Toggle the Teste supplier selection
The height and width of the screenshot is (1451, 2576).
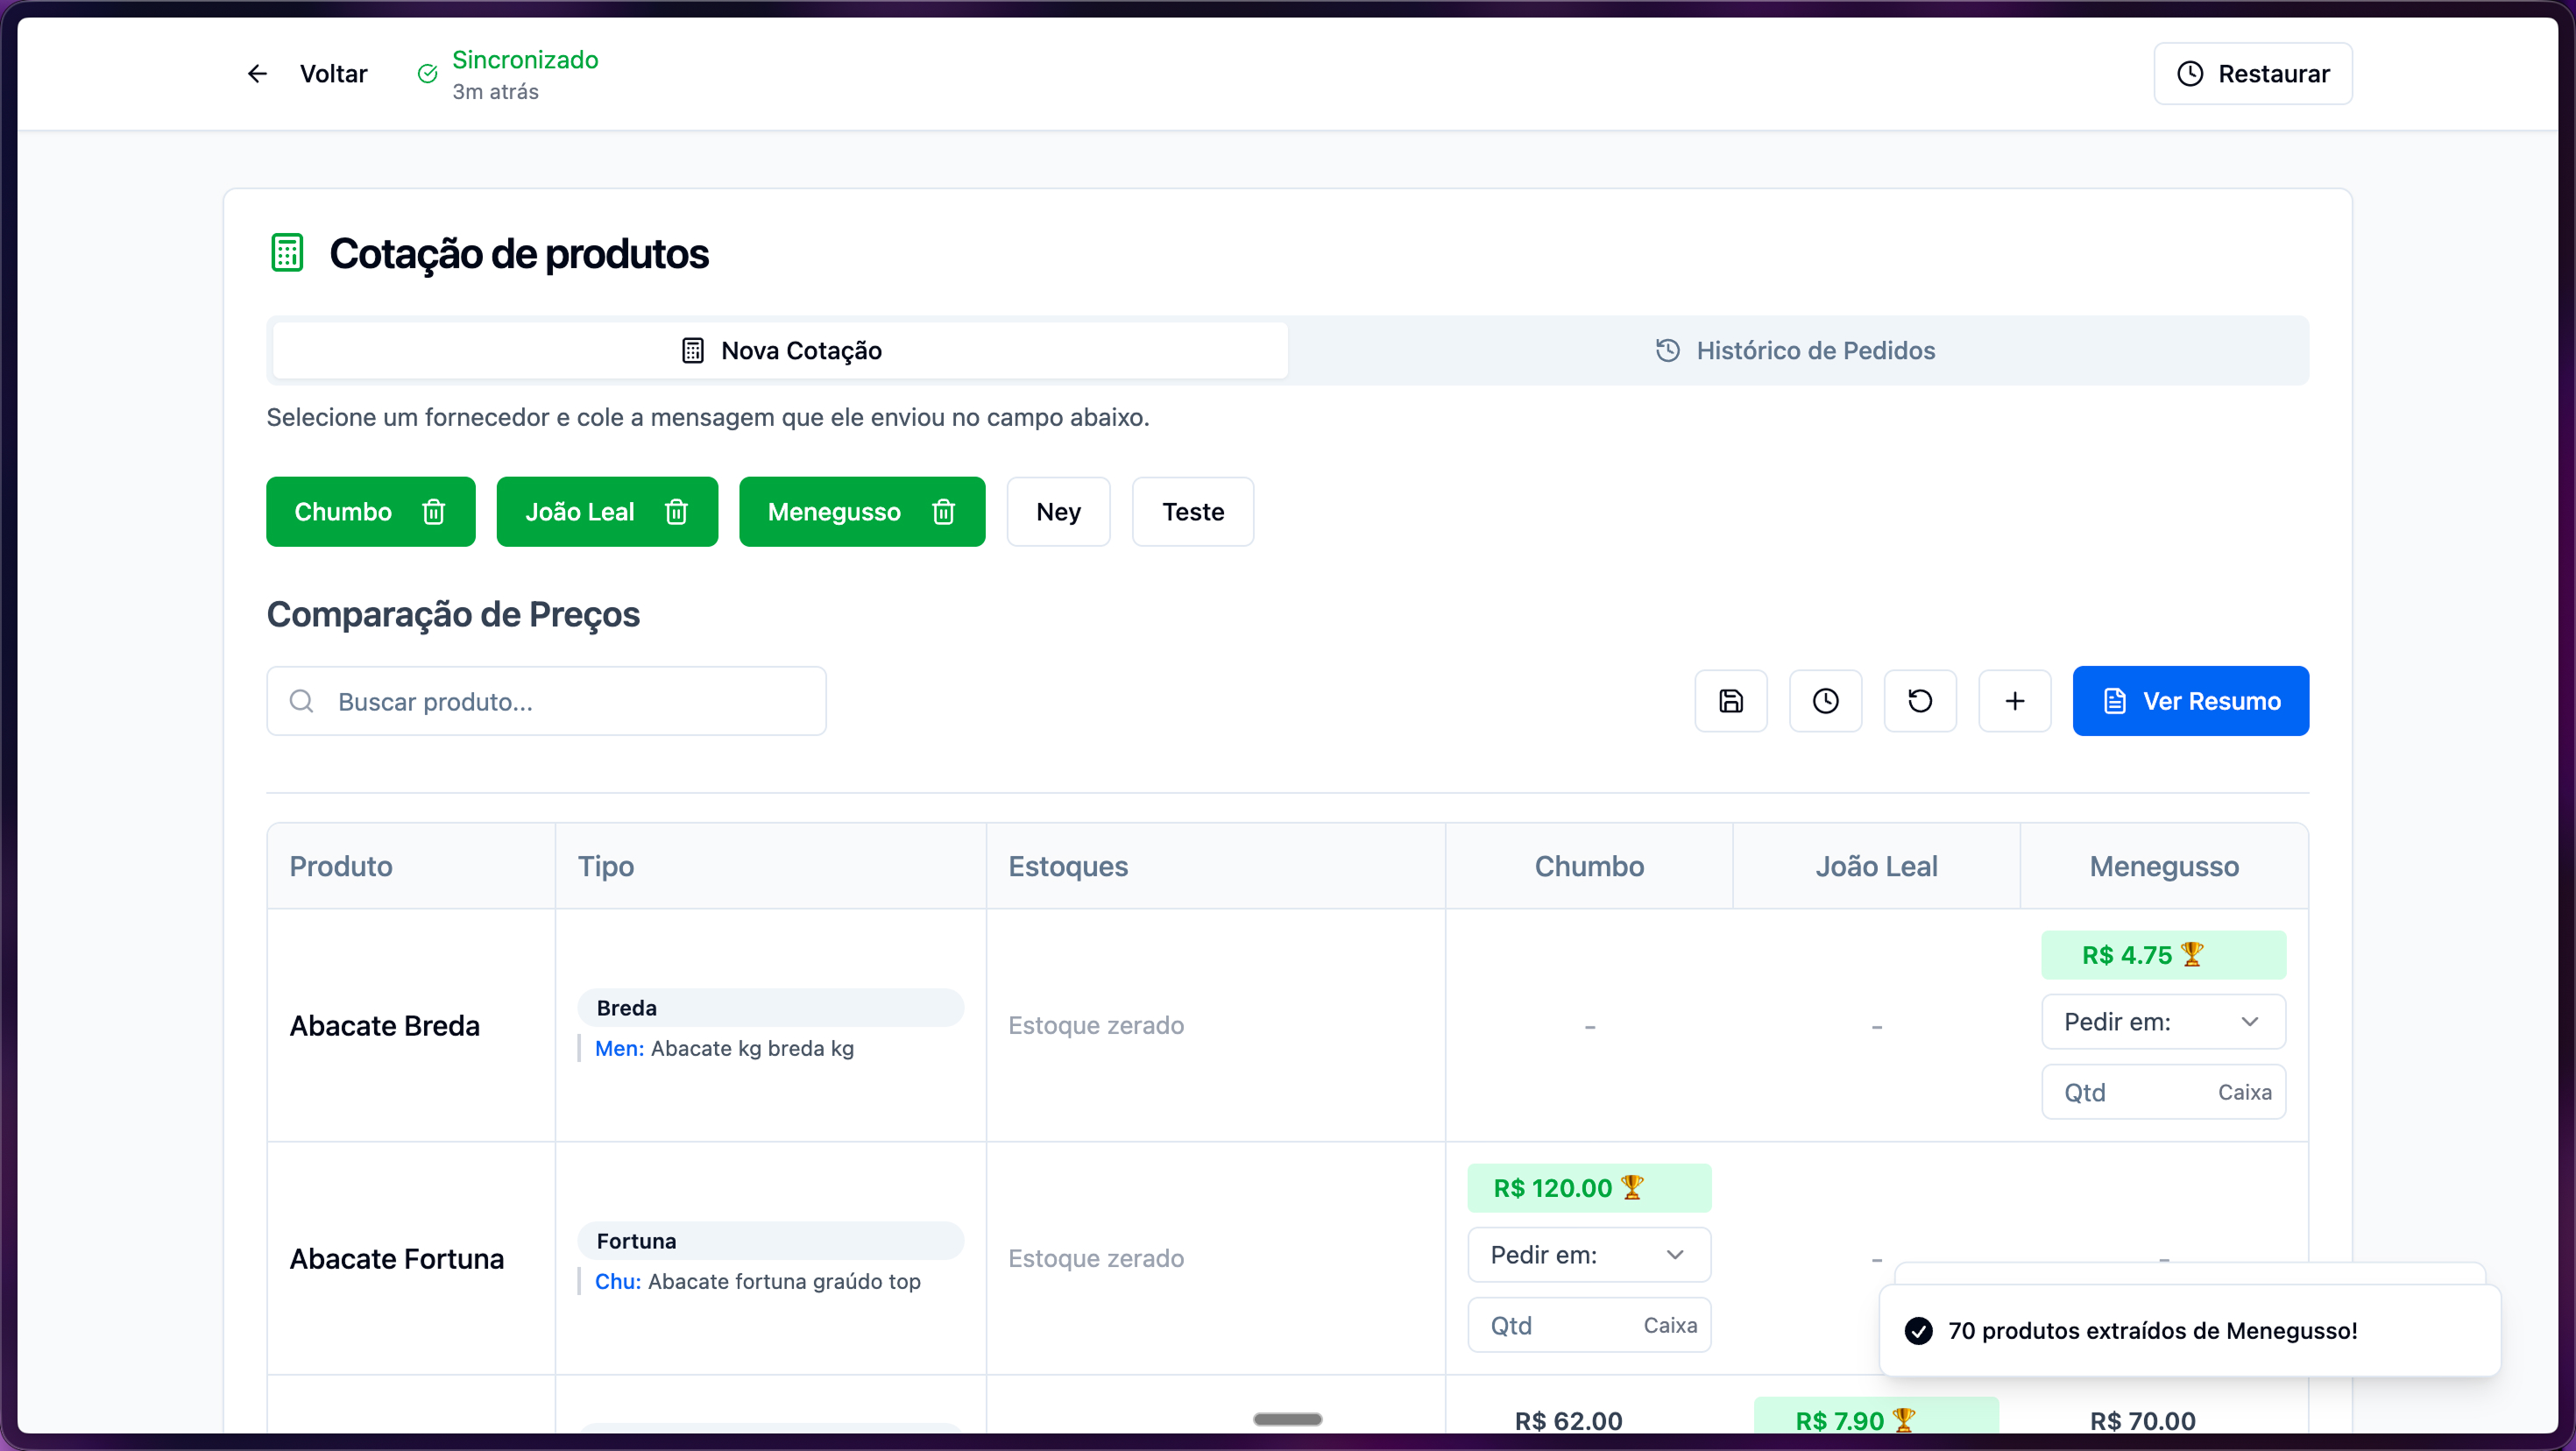click(1192, 512)
